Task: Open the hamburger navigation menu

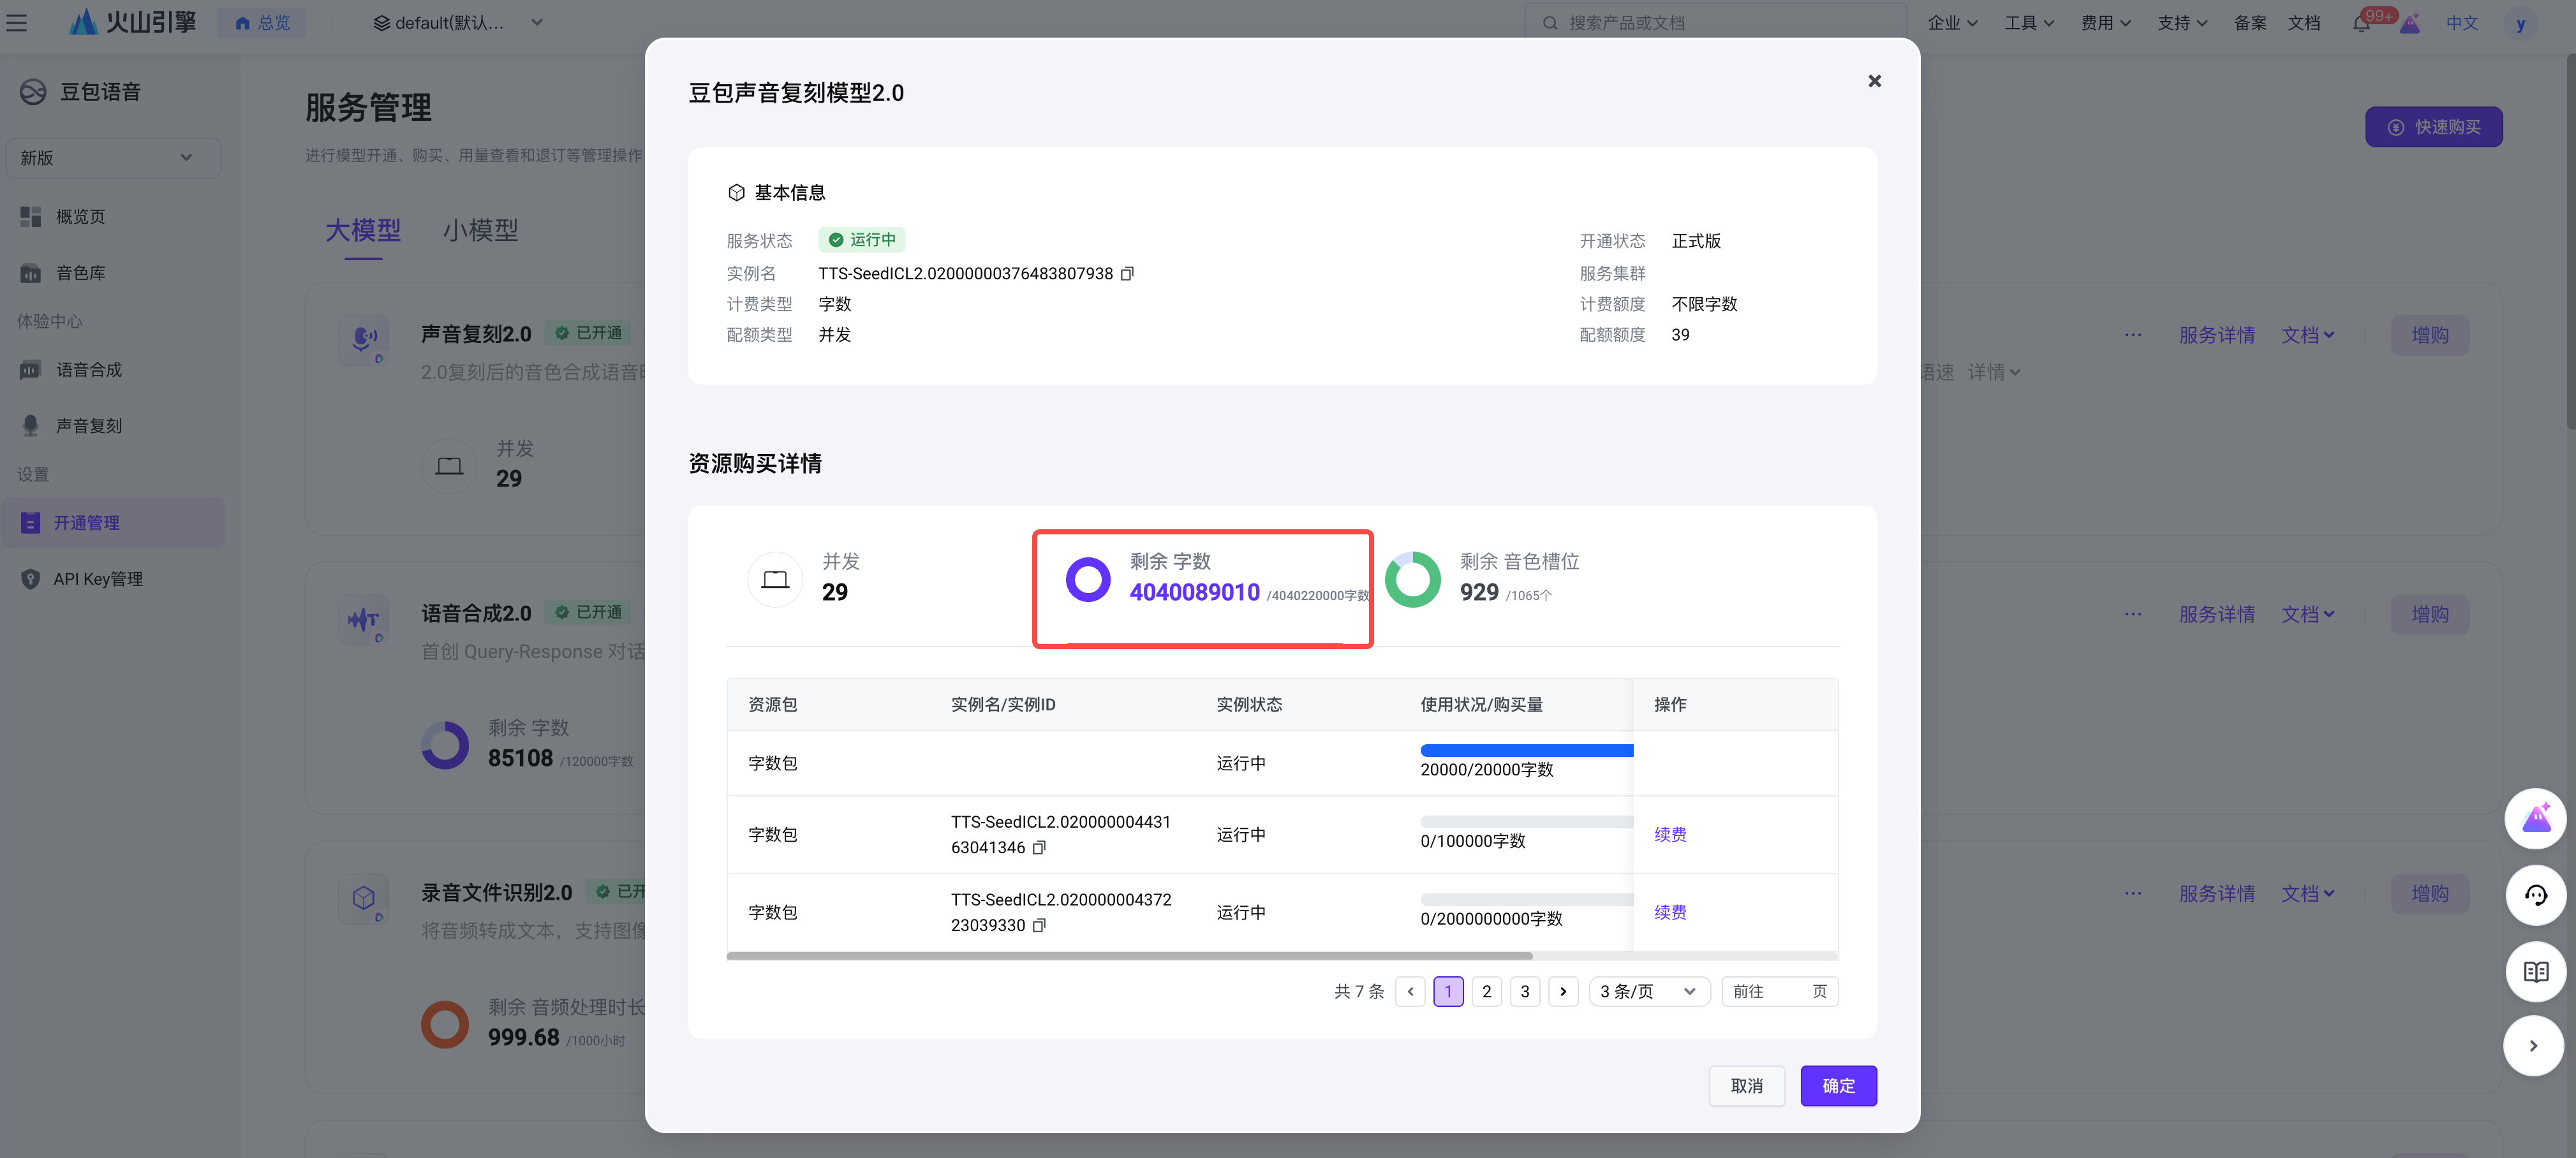Action: point(17,22)
